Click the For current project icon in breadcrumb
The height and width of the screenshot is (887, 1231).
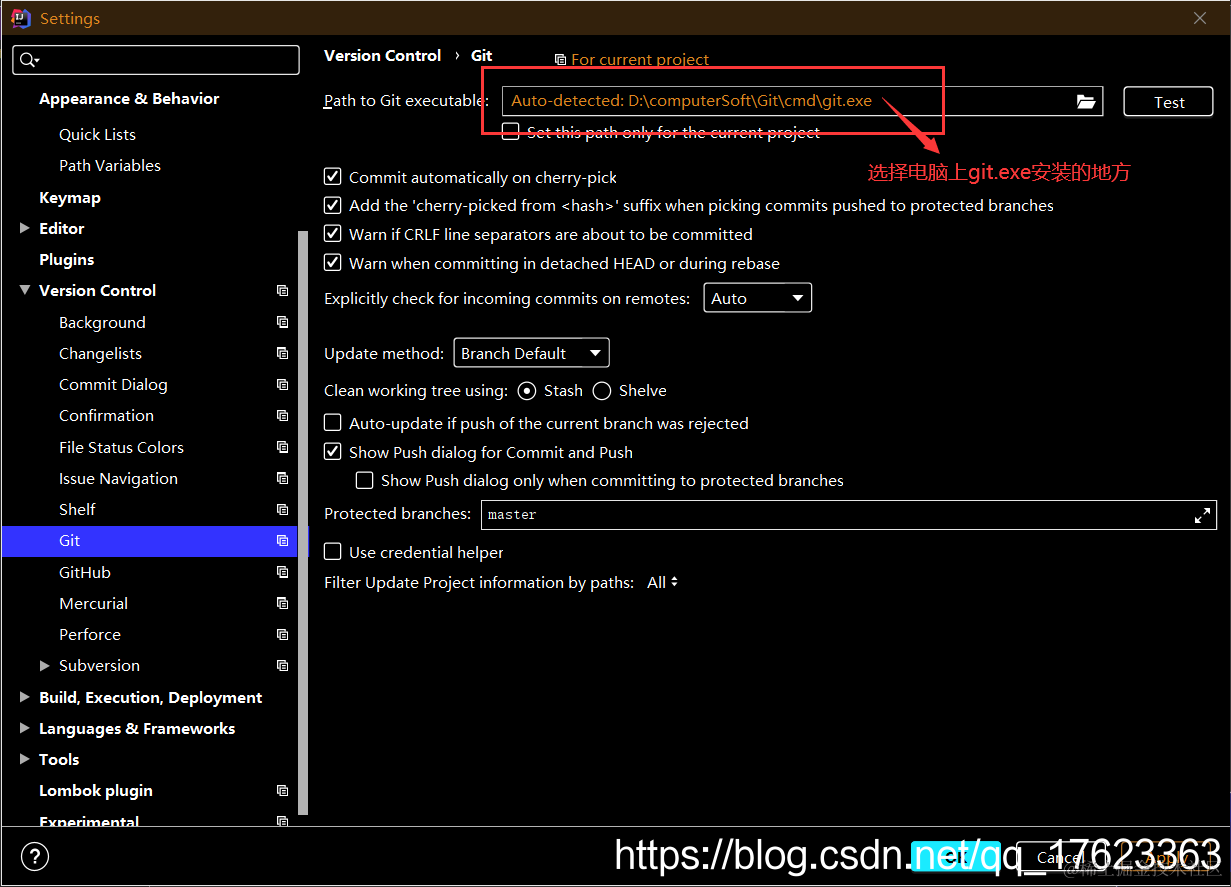click(x=560, y=60)
